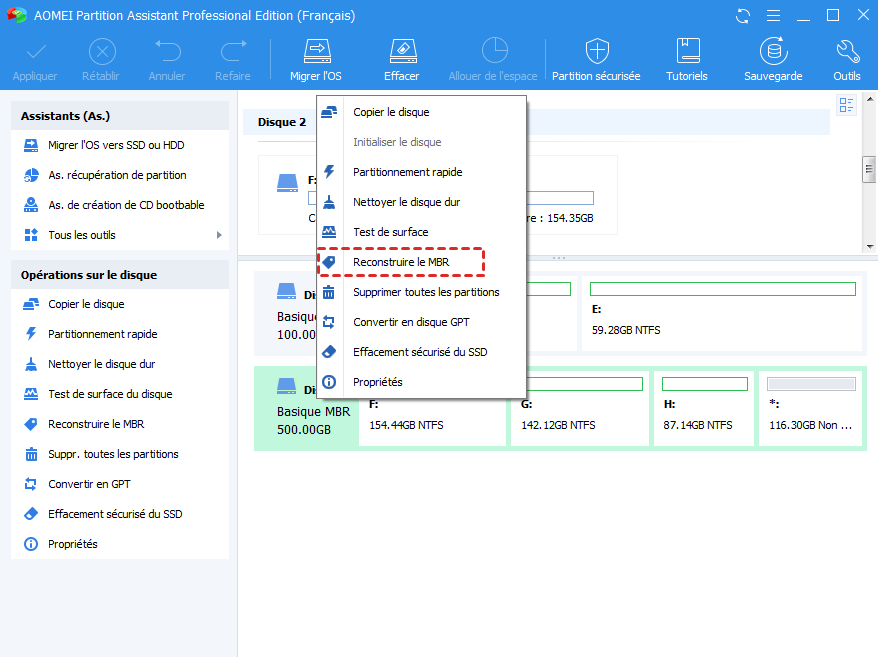The height and width of the screenshot is (657, 878).
Task: Choose Convertir en disque GPT in context menu
Action: pyautogui.click(x=421, y=322)
